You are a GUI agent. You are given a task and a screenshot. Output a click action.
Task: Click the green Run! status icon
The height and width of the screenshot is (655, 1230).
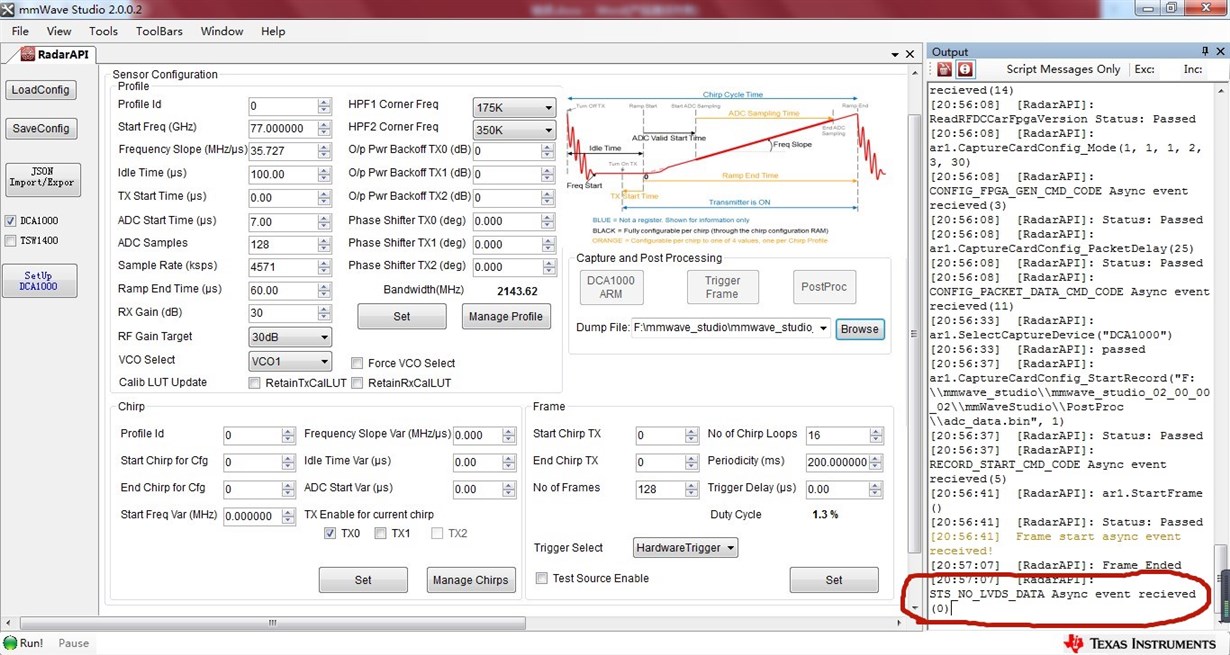[x=10, y=643]
